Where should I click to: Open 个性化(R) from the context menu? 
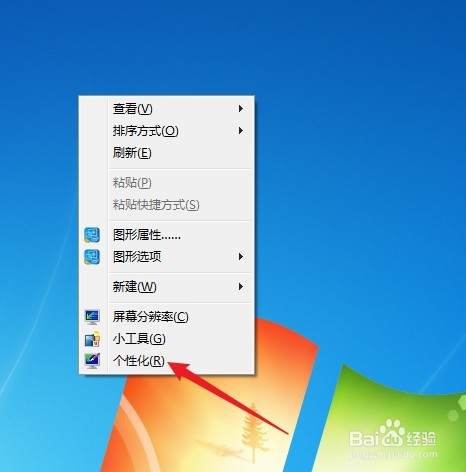tap(167, 361)
